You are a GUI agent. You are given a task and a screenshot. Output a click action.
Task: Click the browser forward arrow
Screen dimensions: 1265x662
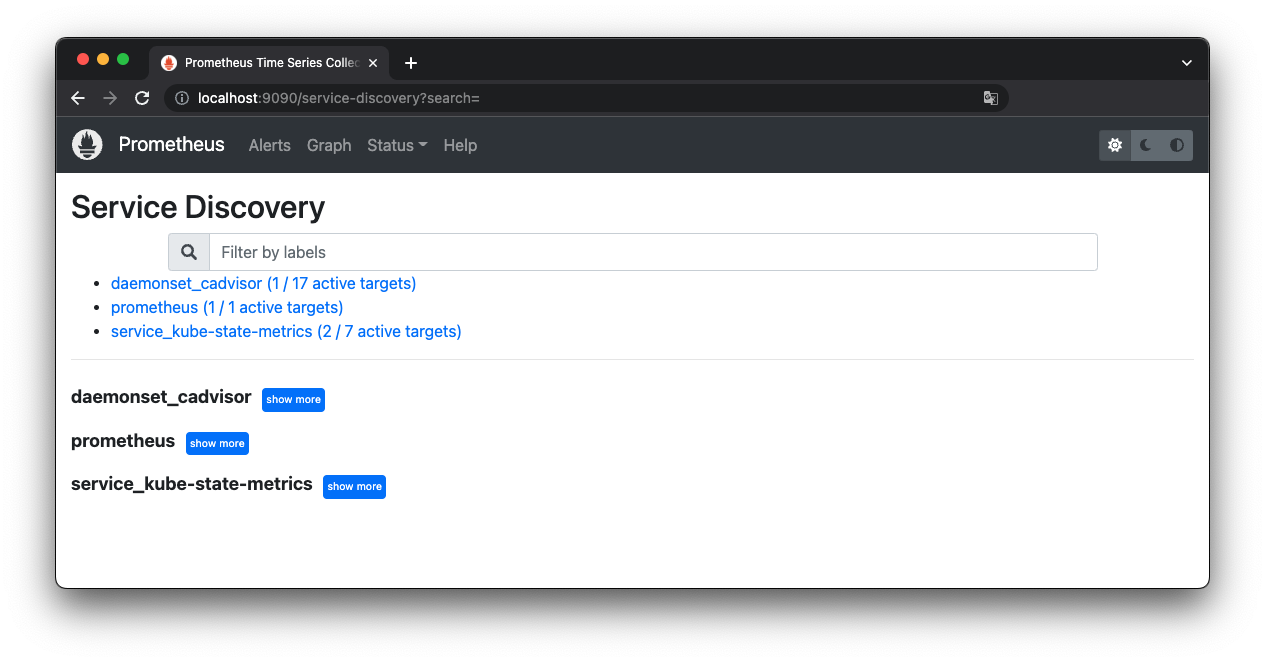pos(110,98)
